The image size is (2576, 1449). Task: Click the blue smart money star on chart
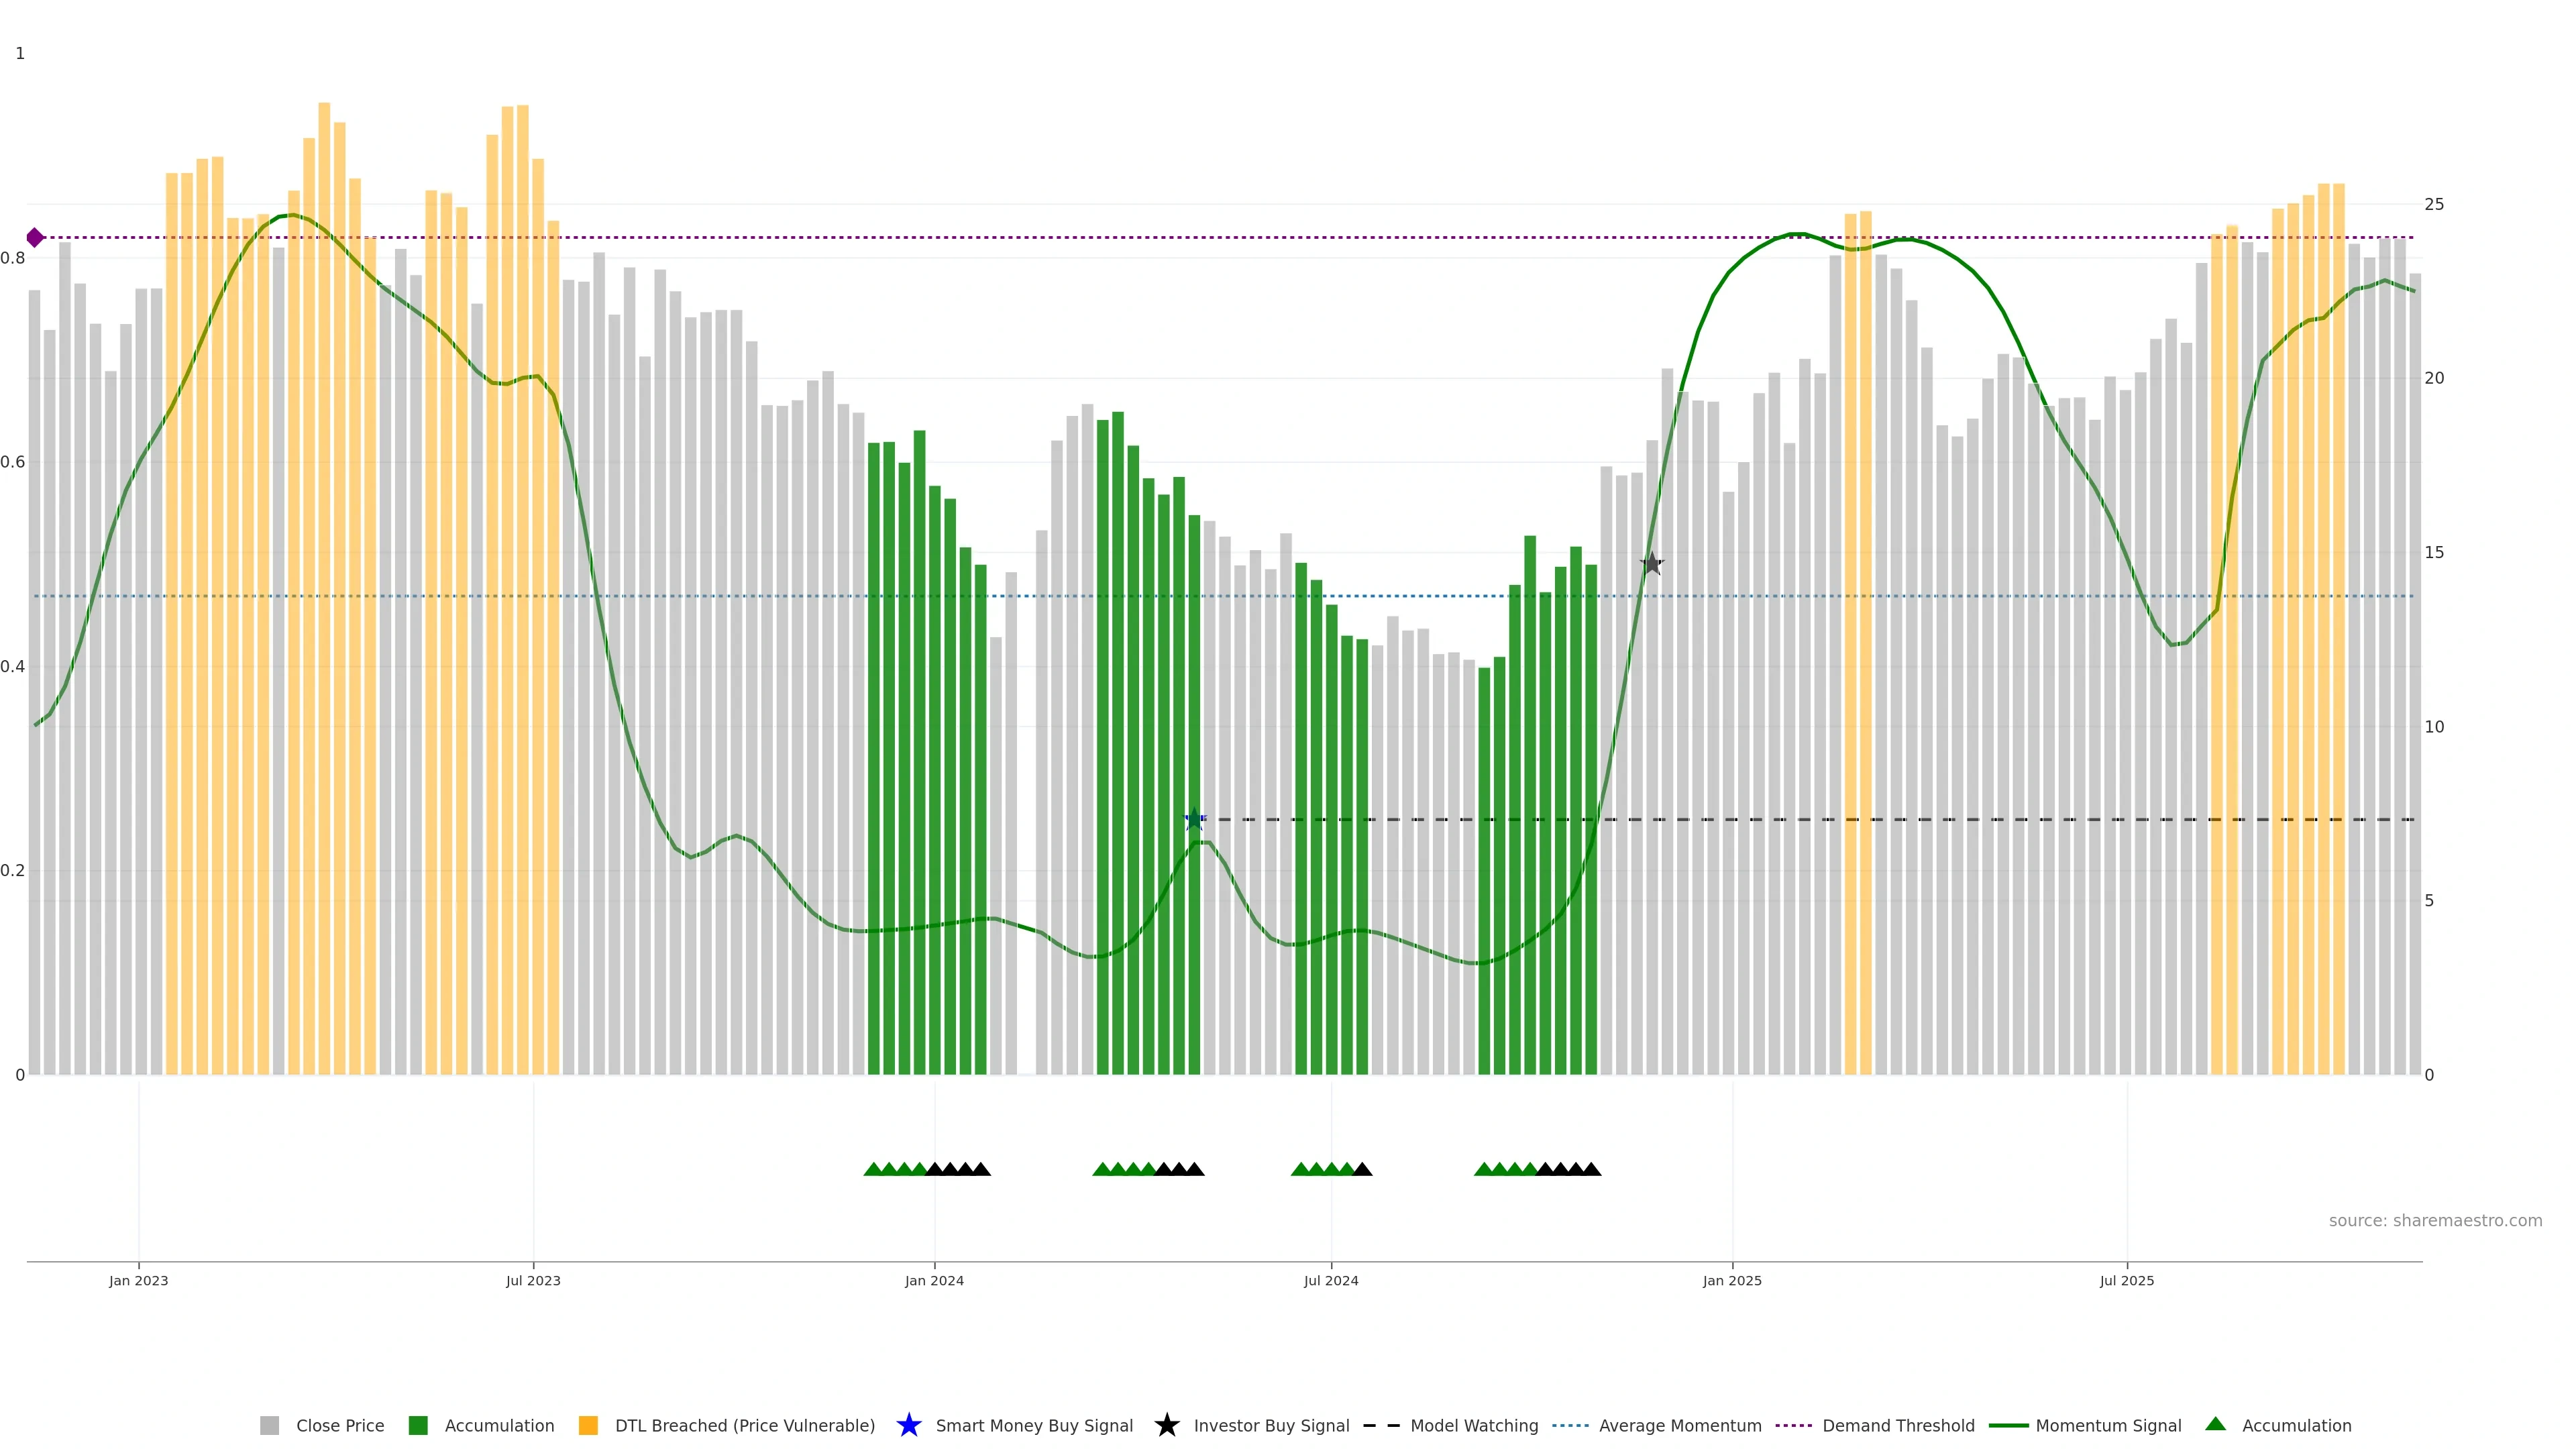pos(1194,819)
